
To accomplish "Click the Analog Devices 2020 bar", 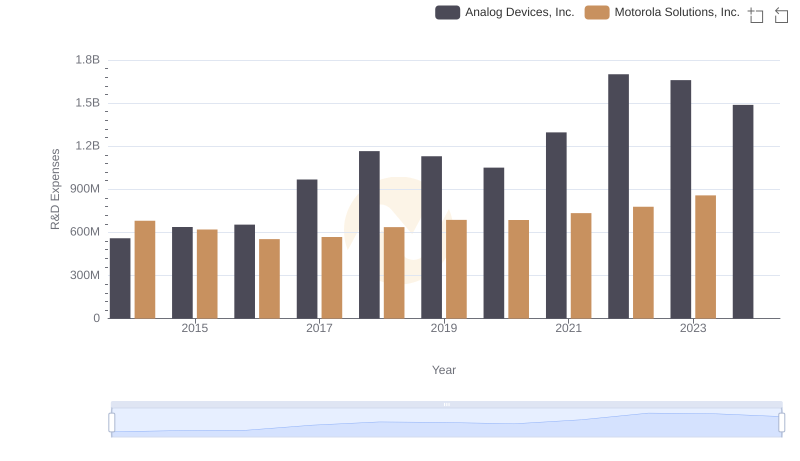I will pos(494,243).
